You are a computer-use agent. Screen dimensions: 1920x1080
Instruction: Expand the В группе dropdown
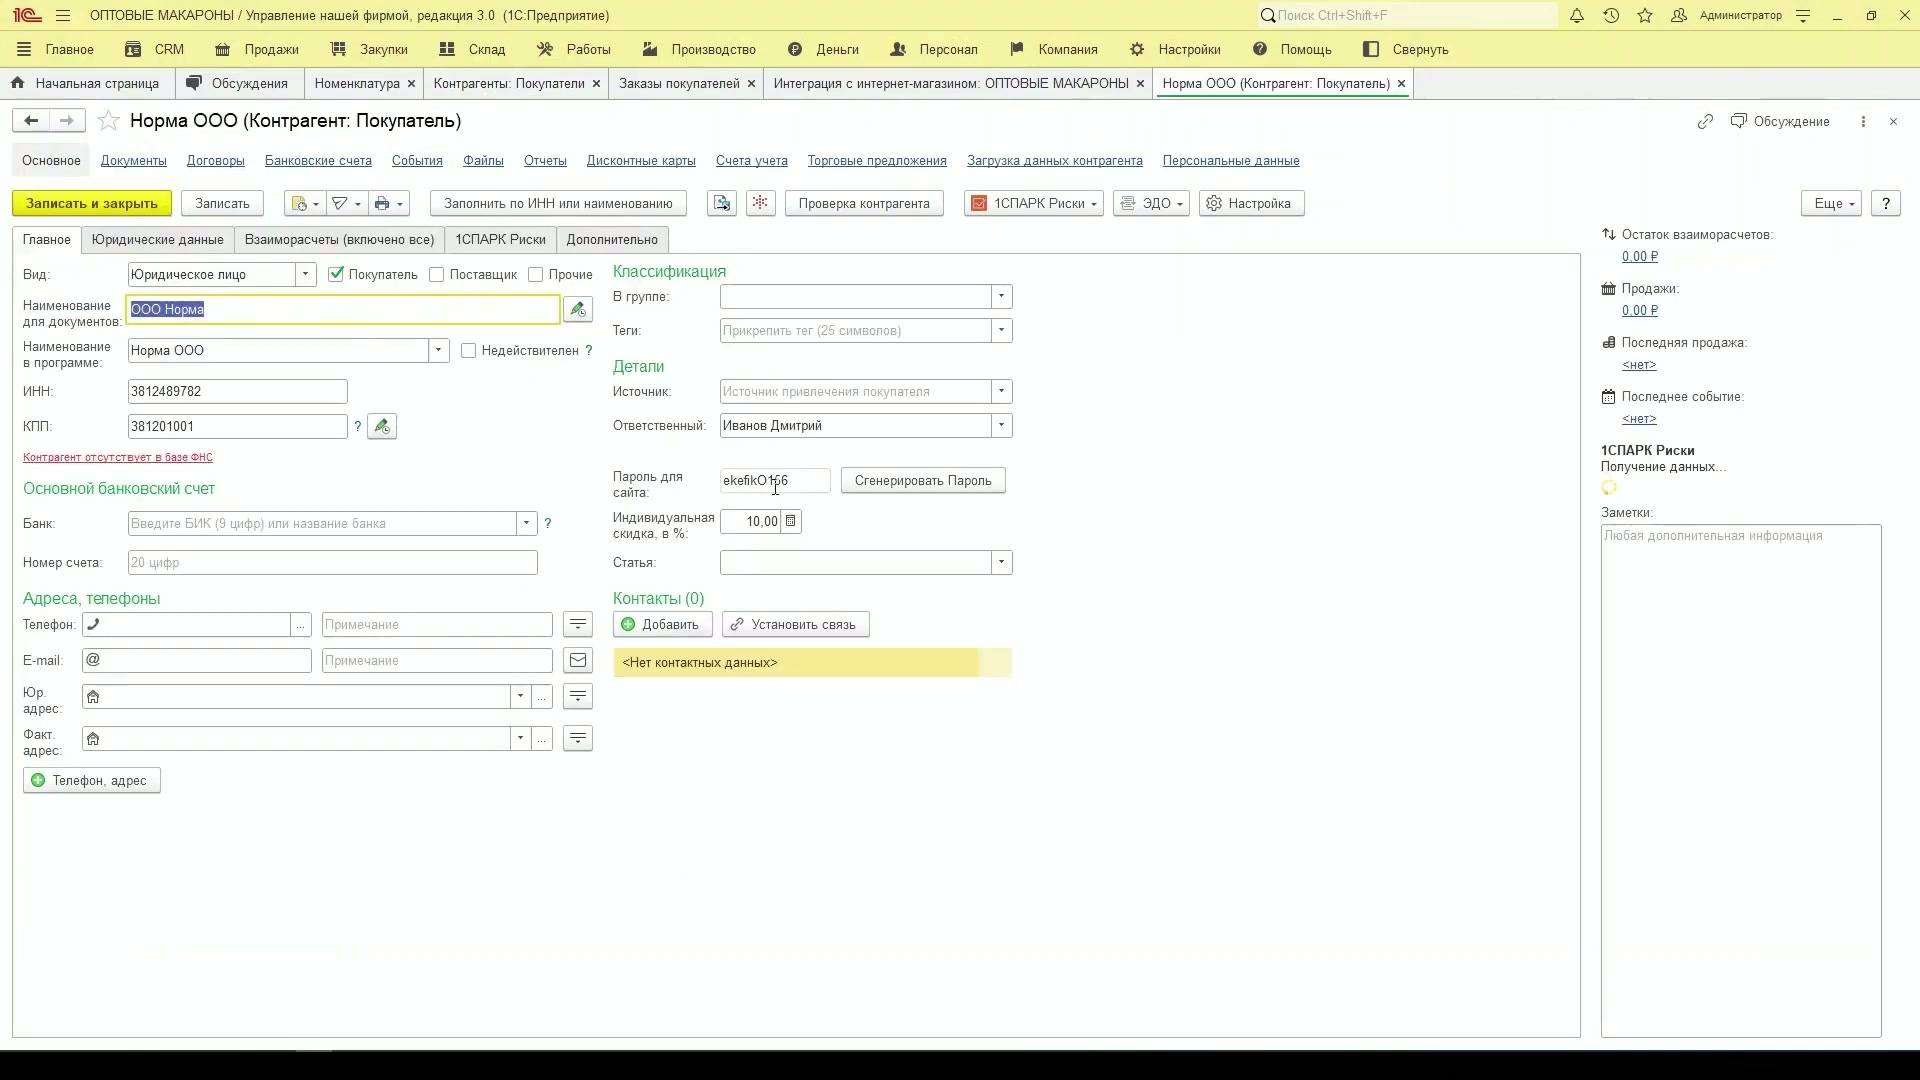point(1001,297)
